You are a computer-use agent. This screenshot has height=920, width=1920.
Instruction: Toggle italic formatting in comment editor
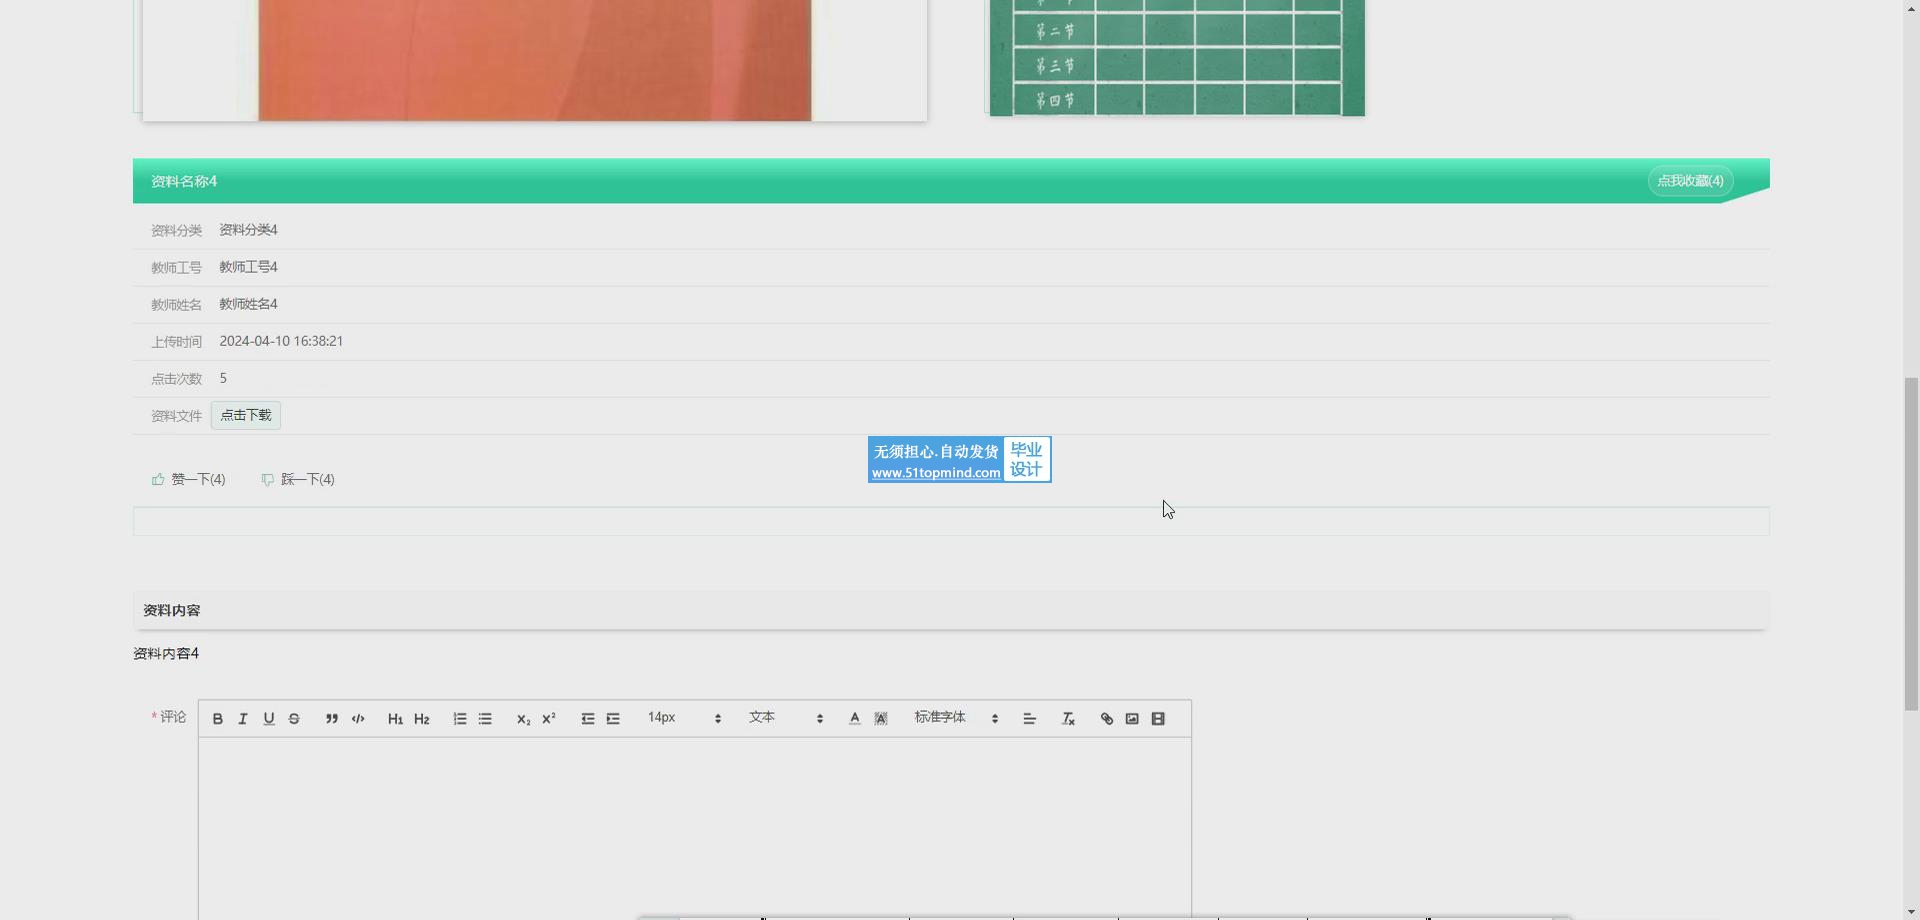pos(243,719)
